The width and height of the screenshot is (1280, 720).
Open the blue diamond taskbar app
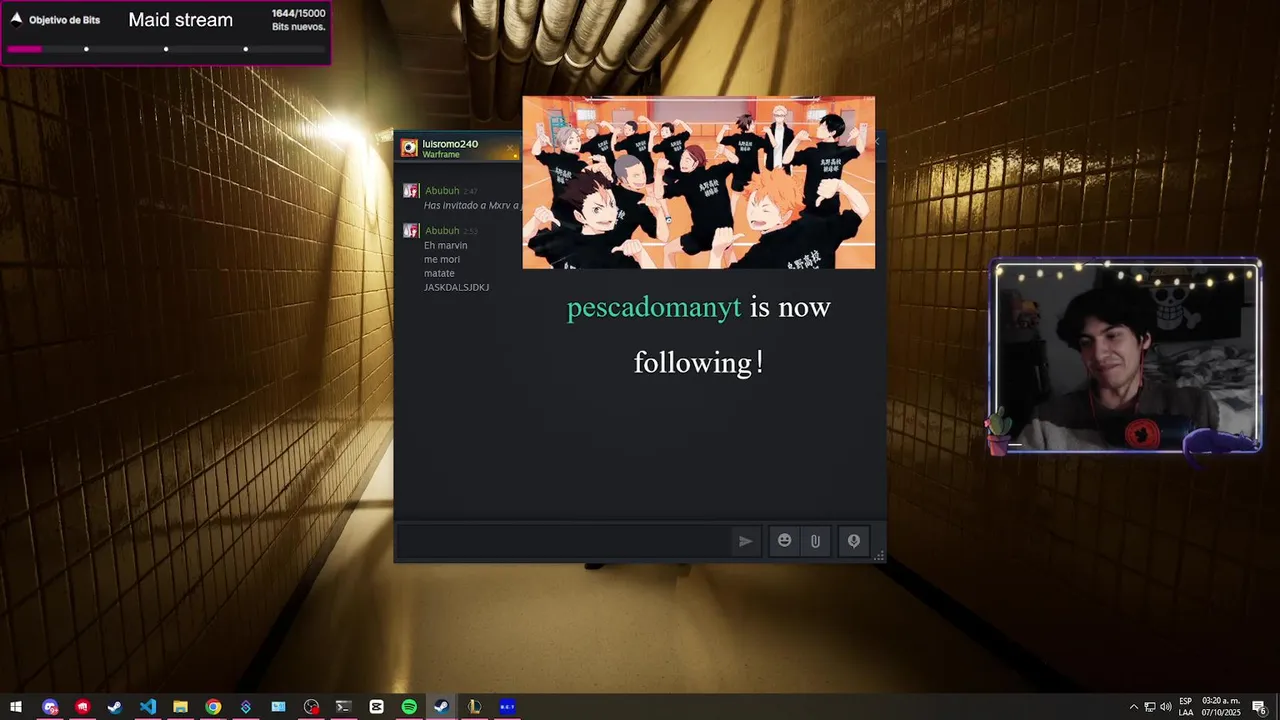(x=246, y=707)
